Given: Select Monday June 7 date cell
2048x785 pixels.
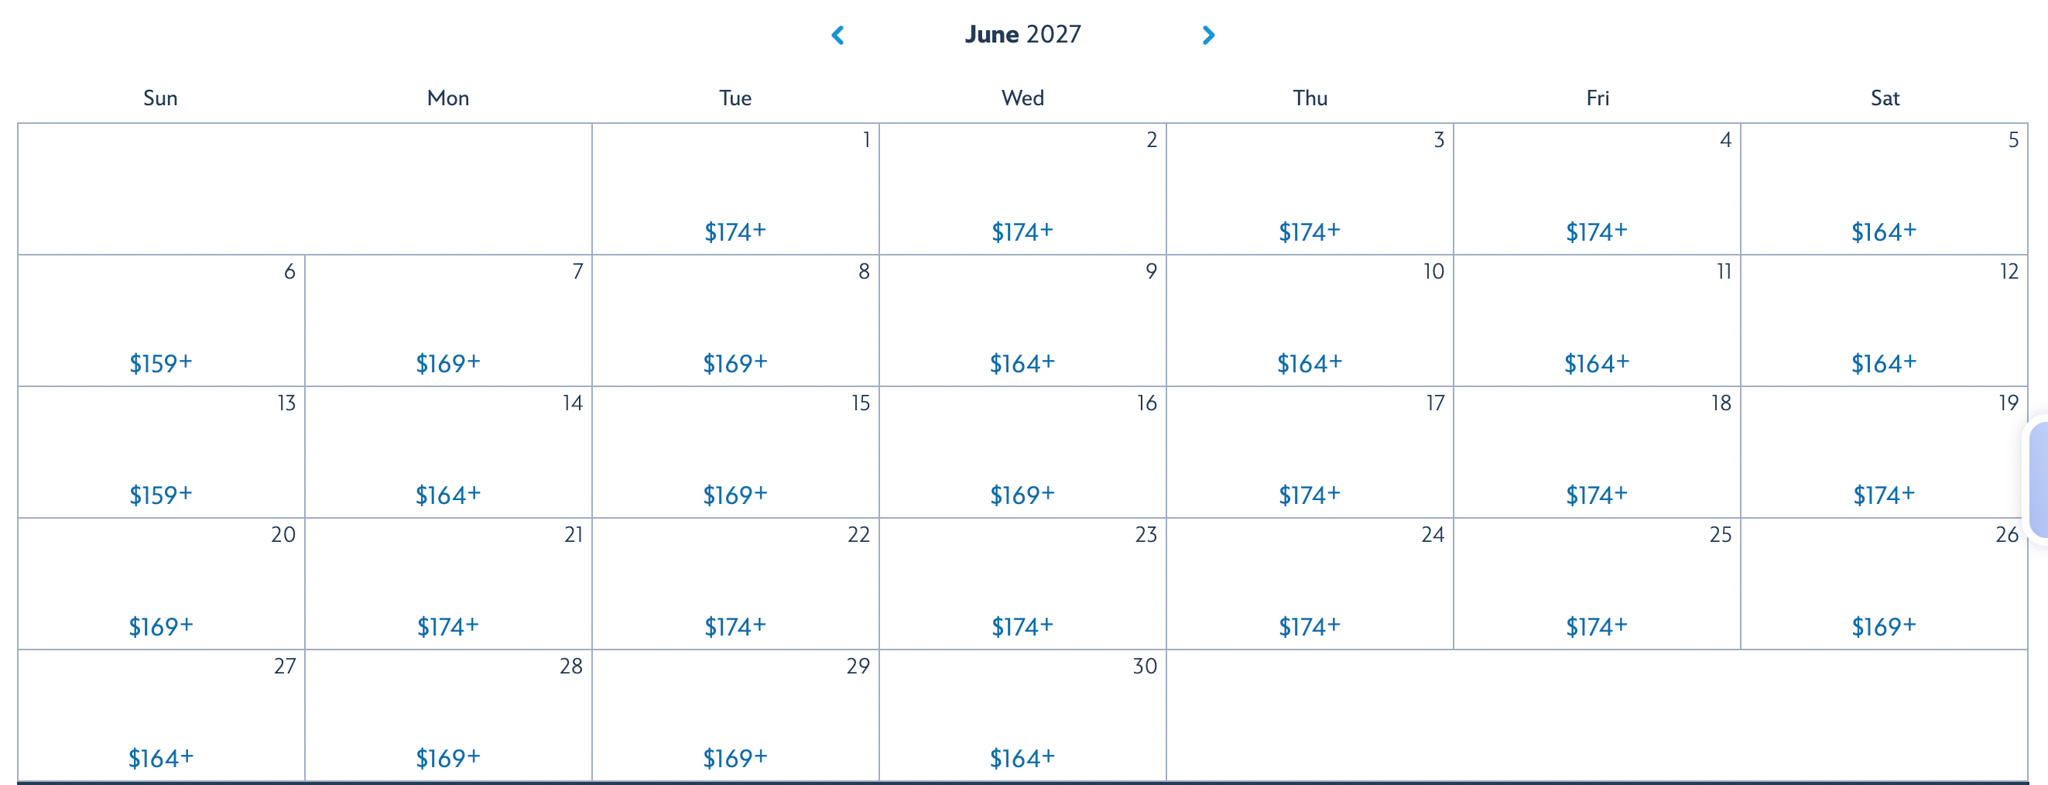Looking at the screenshot, I should click(448, 320).
